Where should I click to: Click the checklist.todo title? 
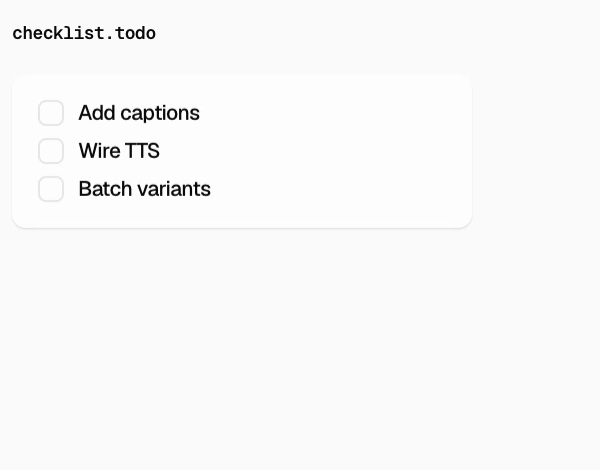(x=84, y=33)
